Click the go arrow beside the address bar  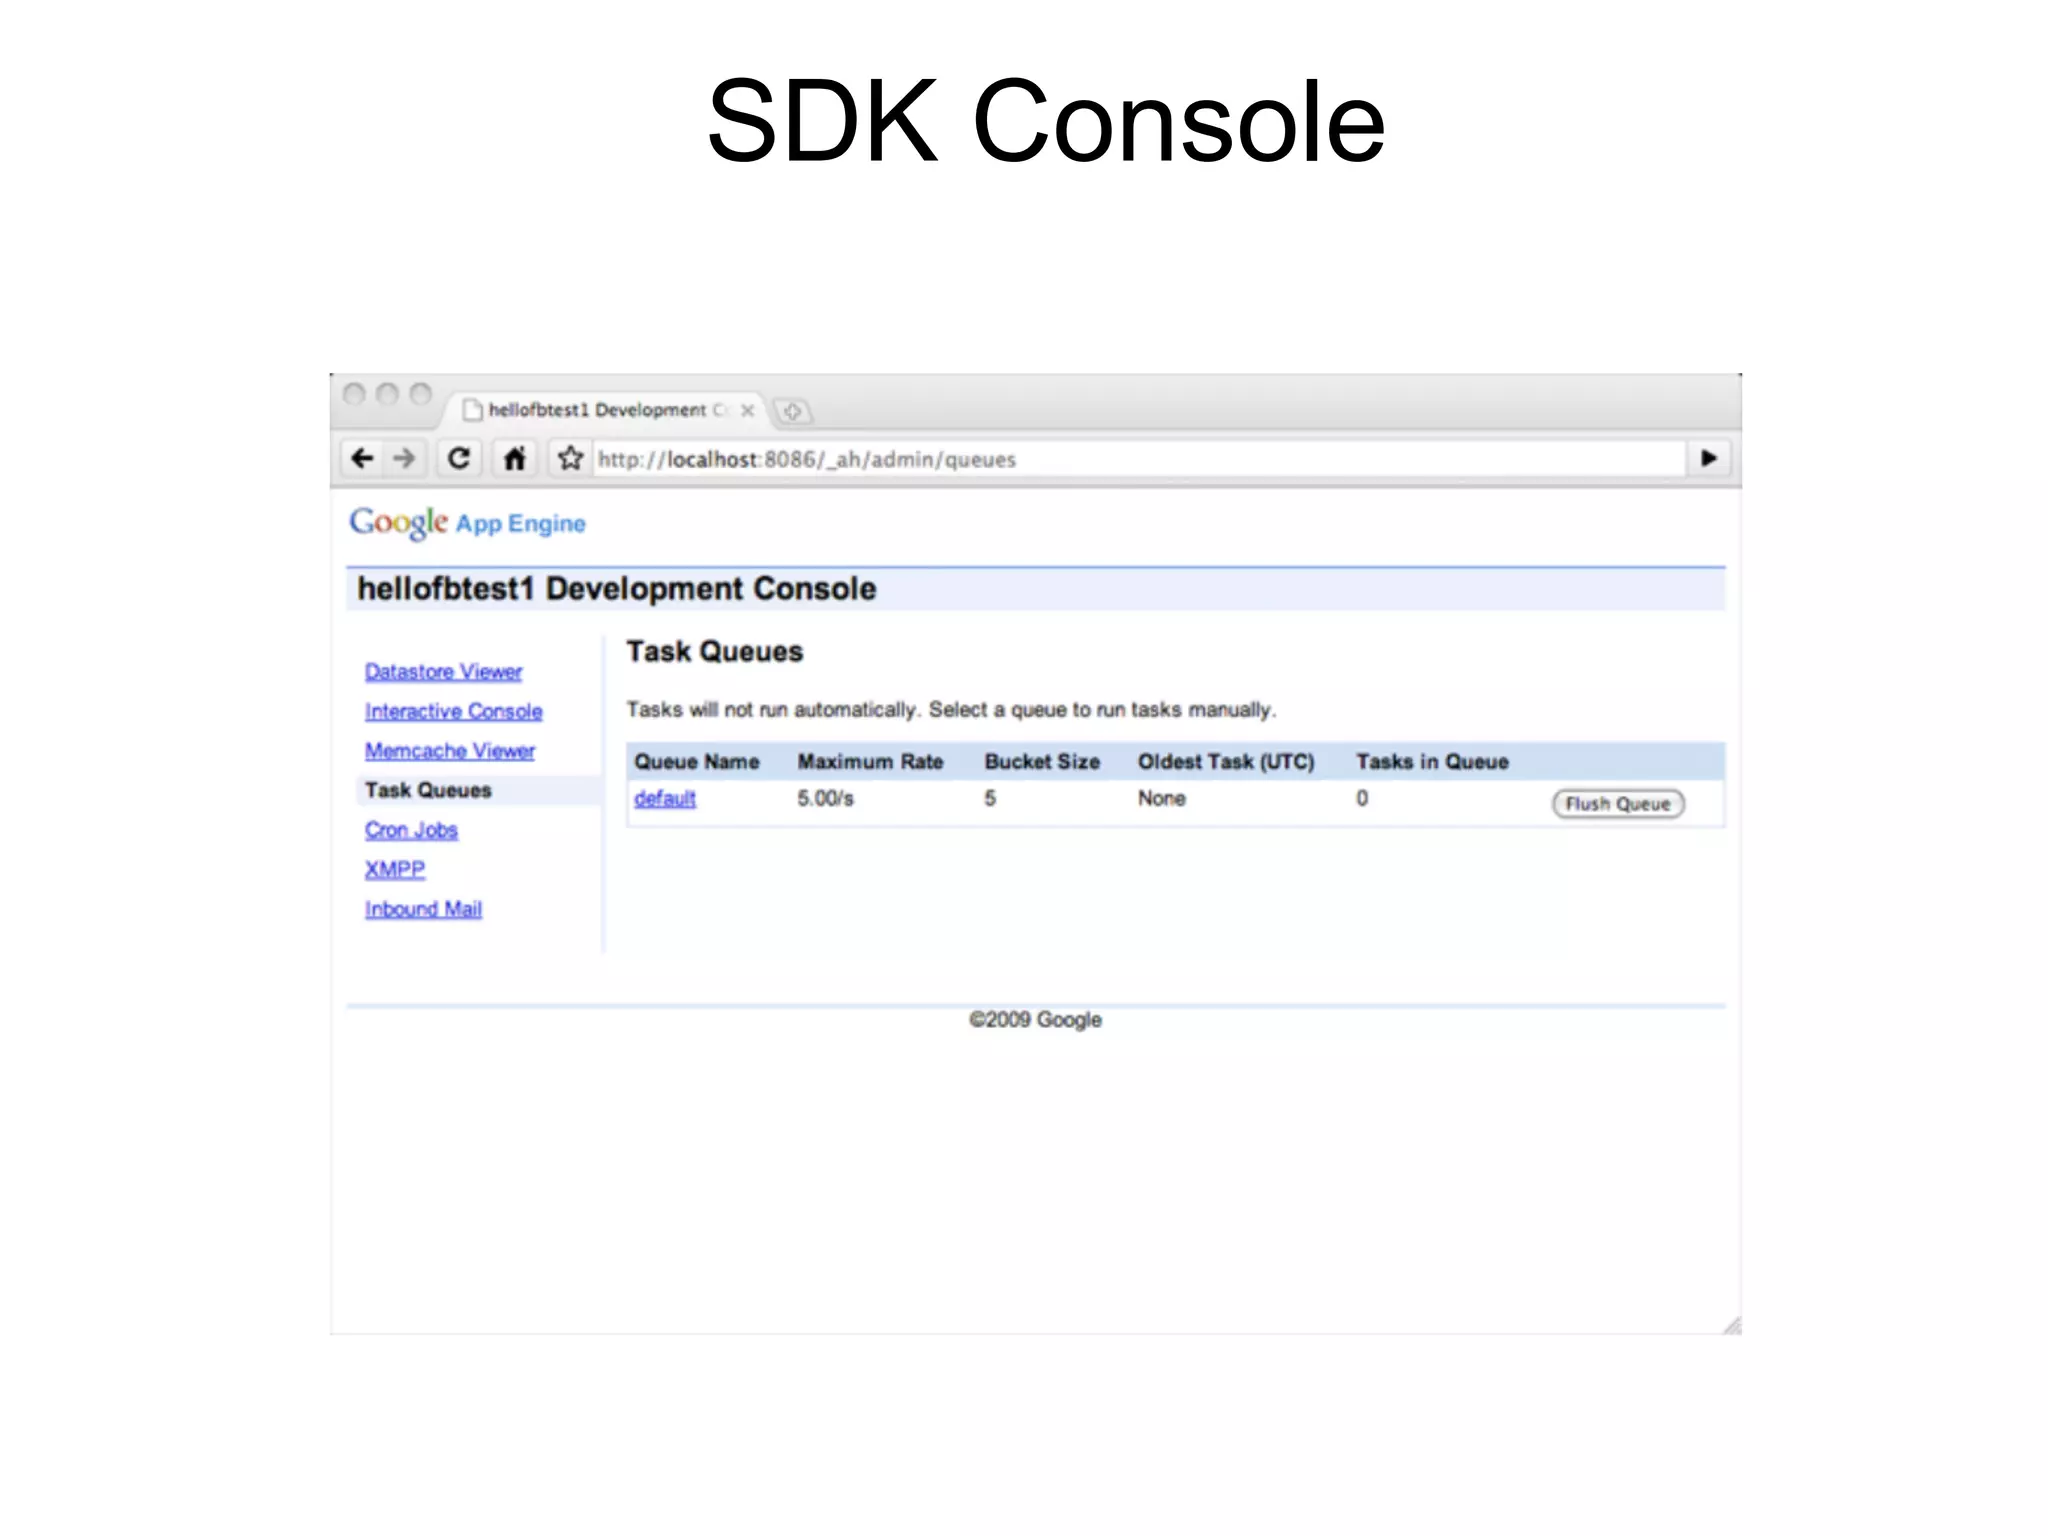pyautogui.click(x=1709, y=459)
